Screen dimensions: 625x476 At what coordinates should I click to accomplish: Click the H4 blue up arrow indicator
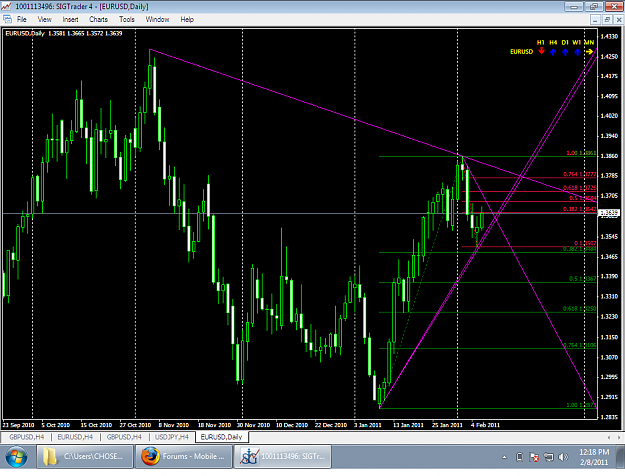pyautogui.click(x=553, y=52)
